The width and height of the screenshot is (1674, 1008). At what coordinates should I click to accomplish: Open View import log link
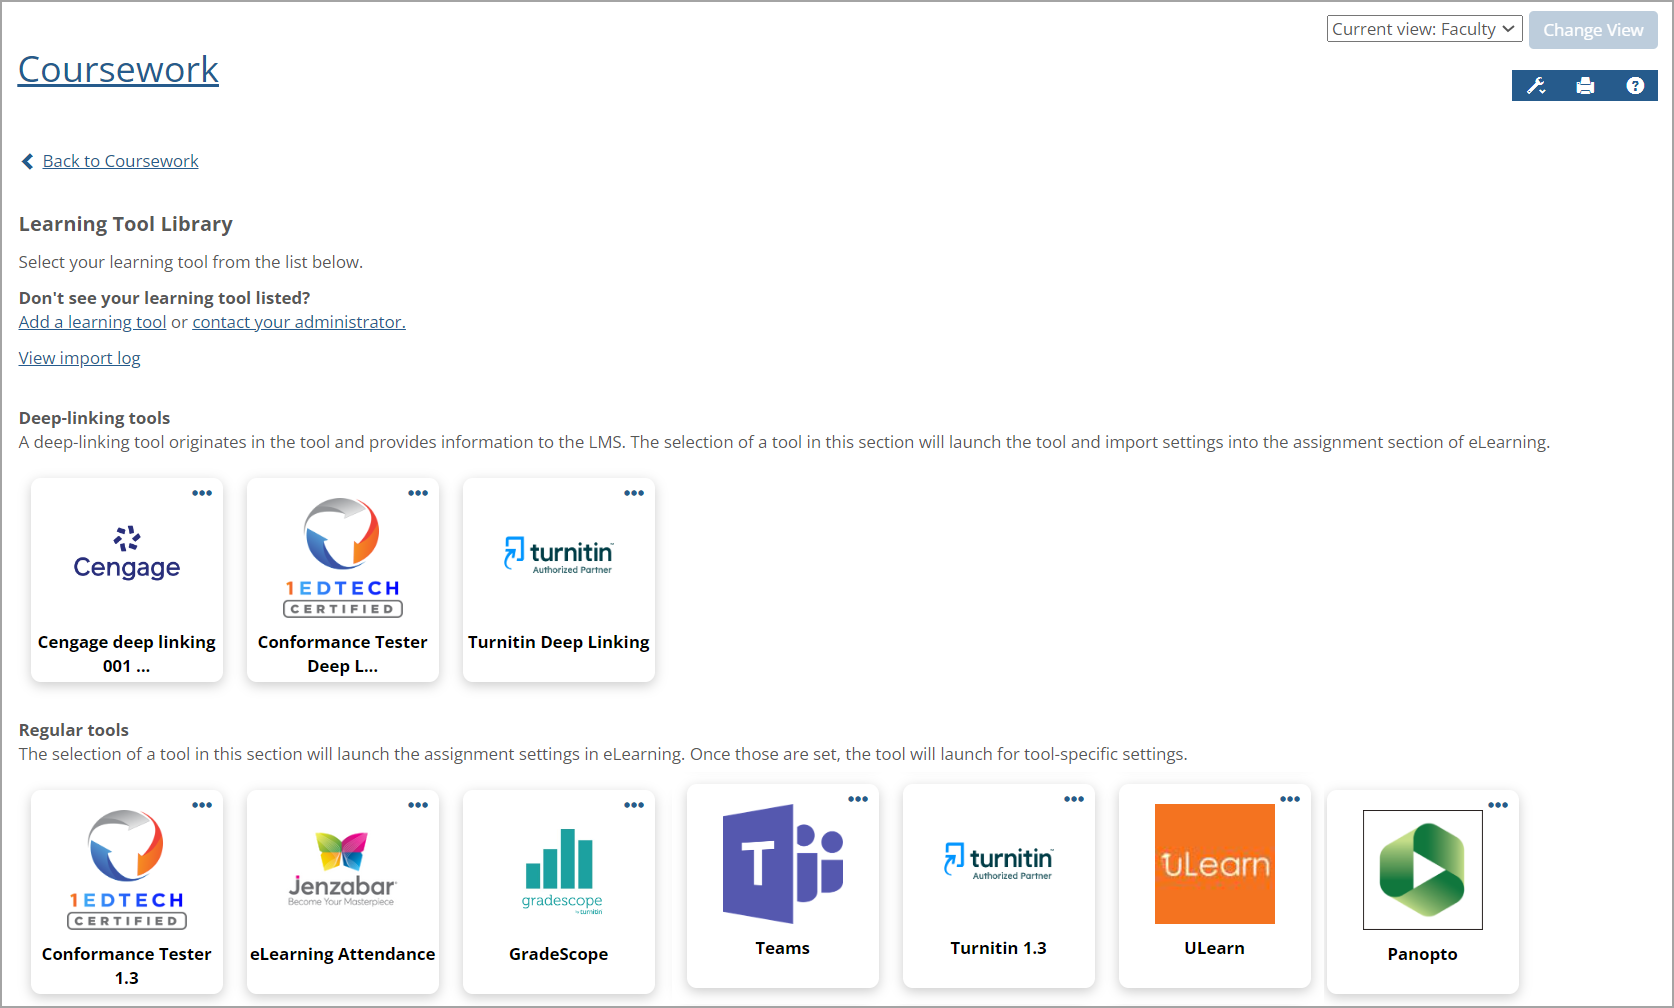[79, 358]
